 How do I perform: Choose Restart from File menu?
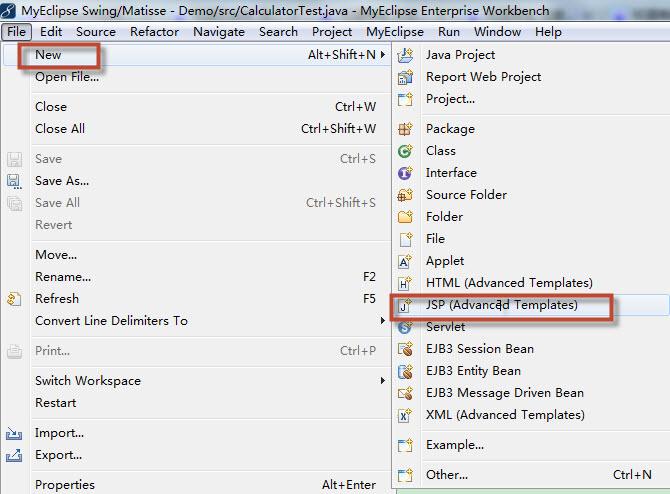click(x=55, y=403)
